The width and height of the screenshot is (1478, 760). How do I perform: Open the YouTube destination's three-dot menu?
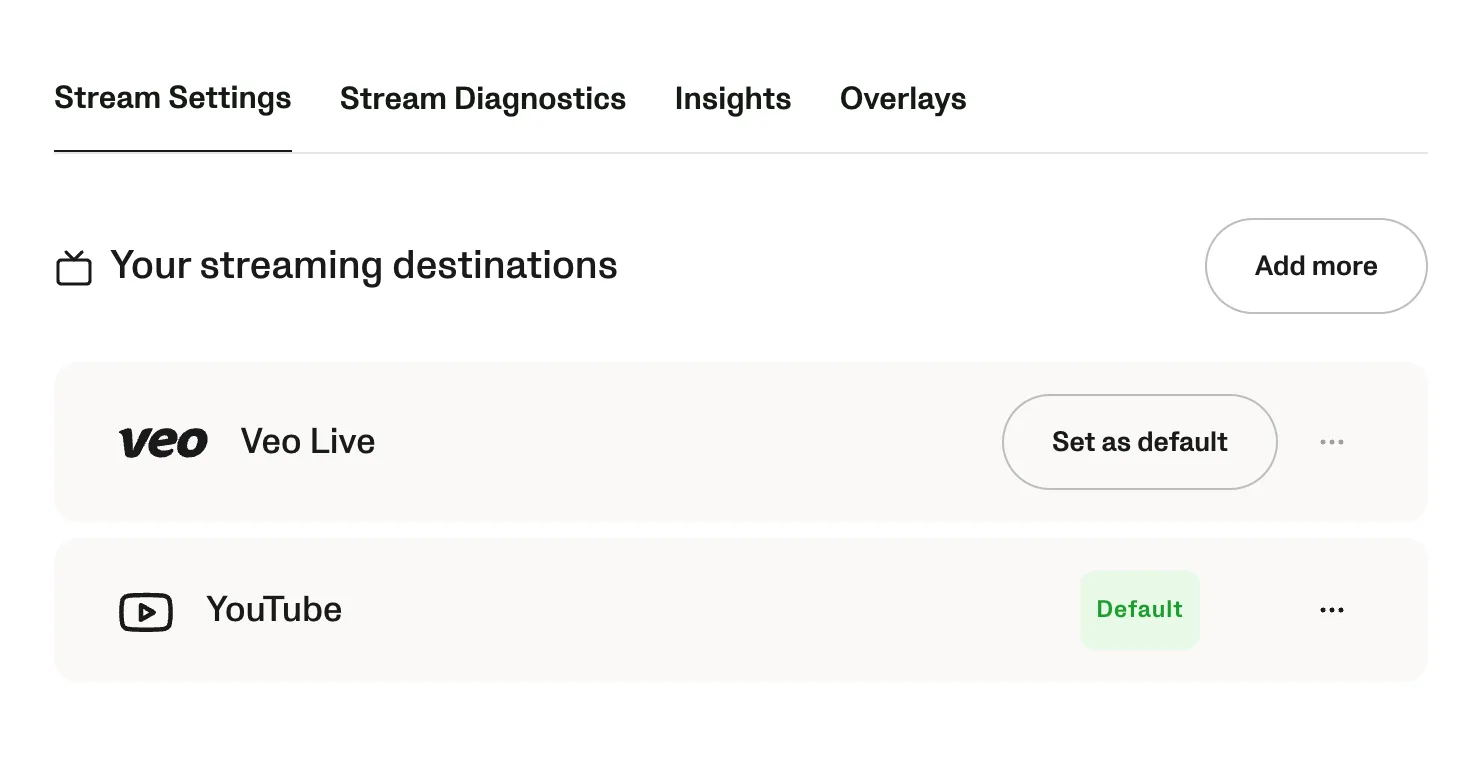1331,610
